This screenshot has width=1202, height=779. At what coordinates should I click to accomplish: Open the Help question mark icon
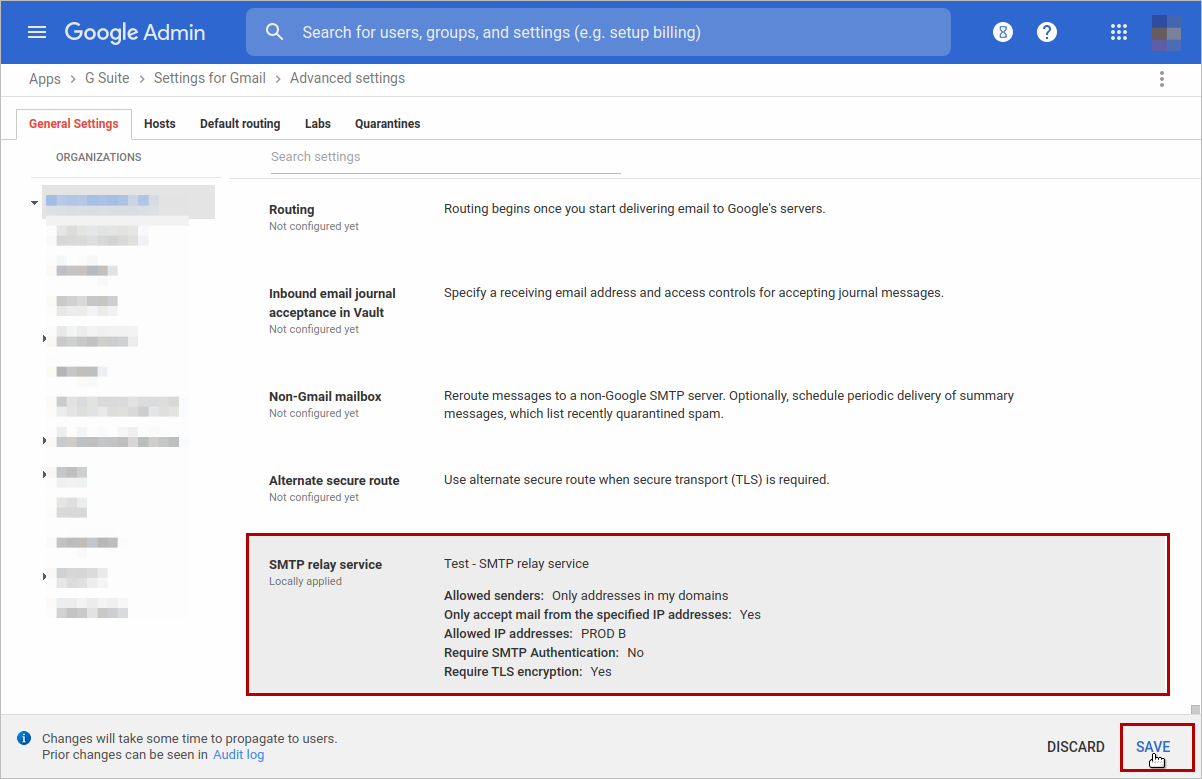[1047, 32]
